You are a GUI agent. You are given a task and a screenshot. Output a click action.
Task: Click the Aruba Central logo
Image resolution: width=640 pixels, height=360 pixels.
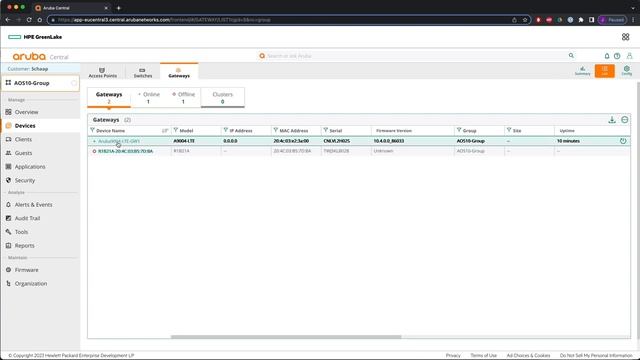40,56
